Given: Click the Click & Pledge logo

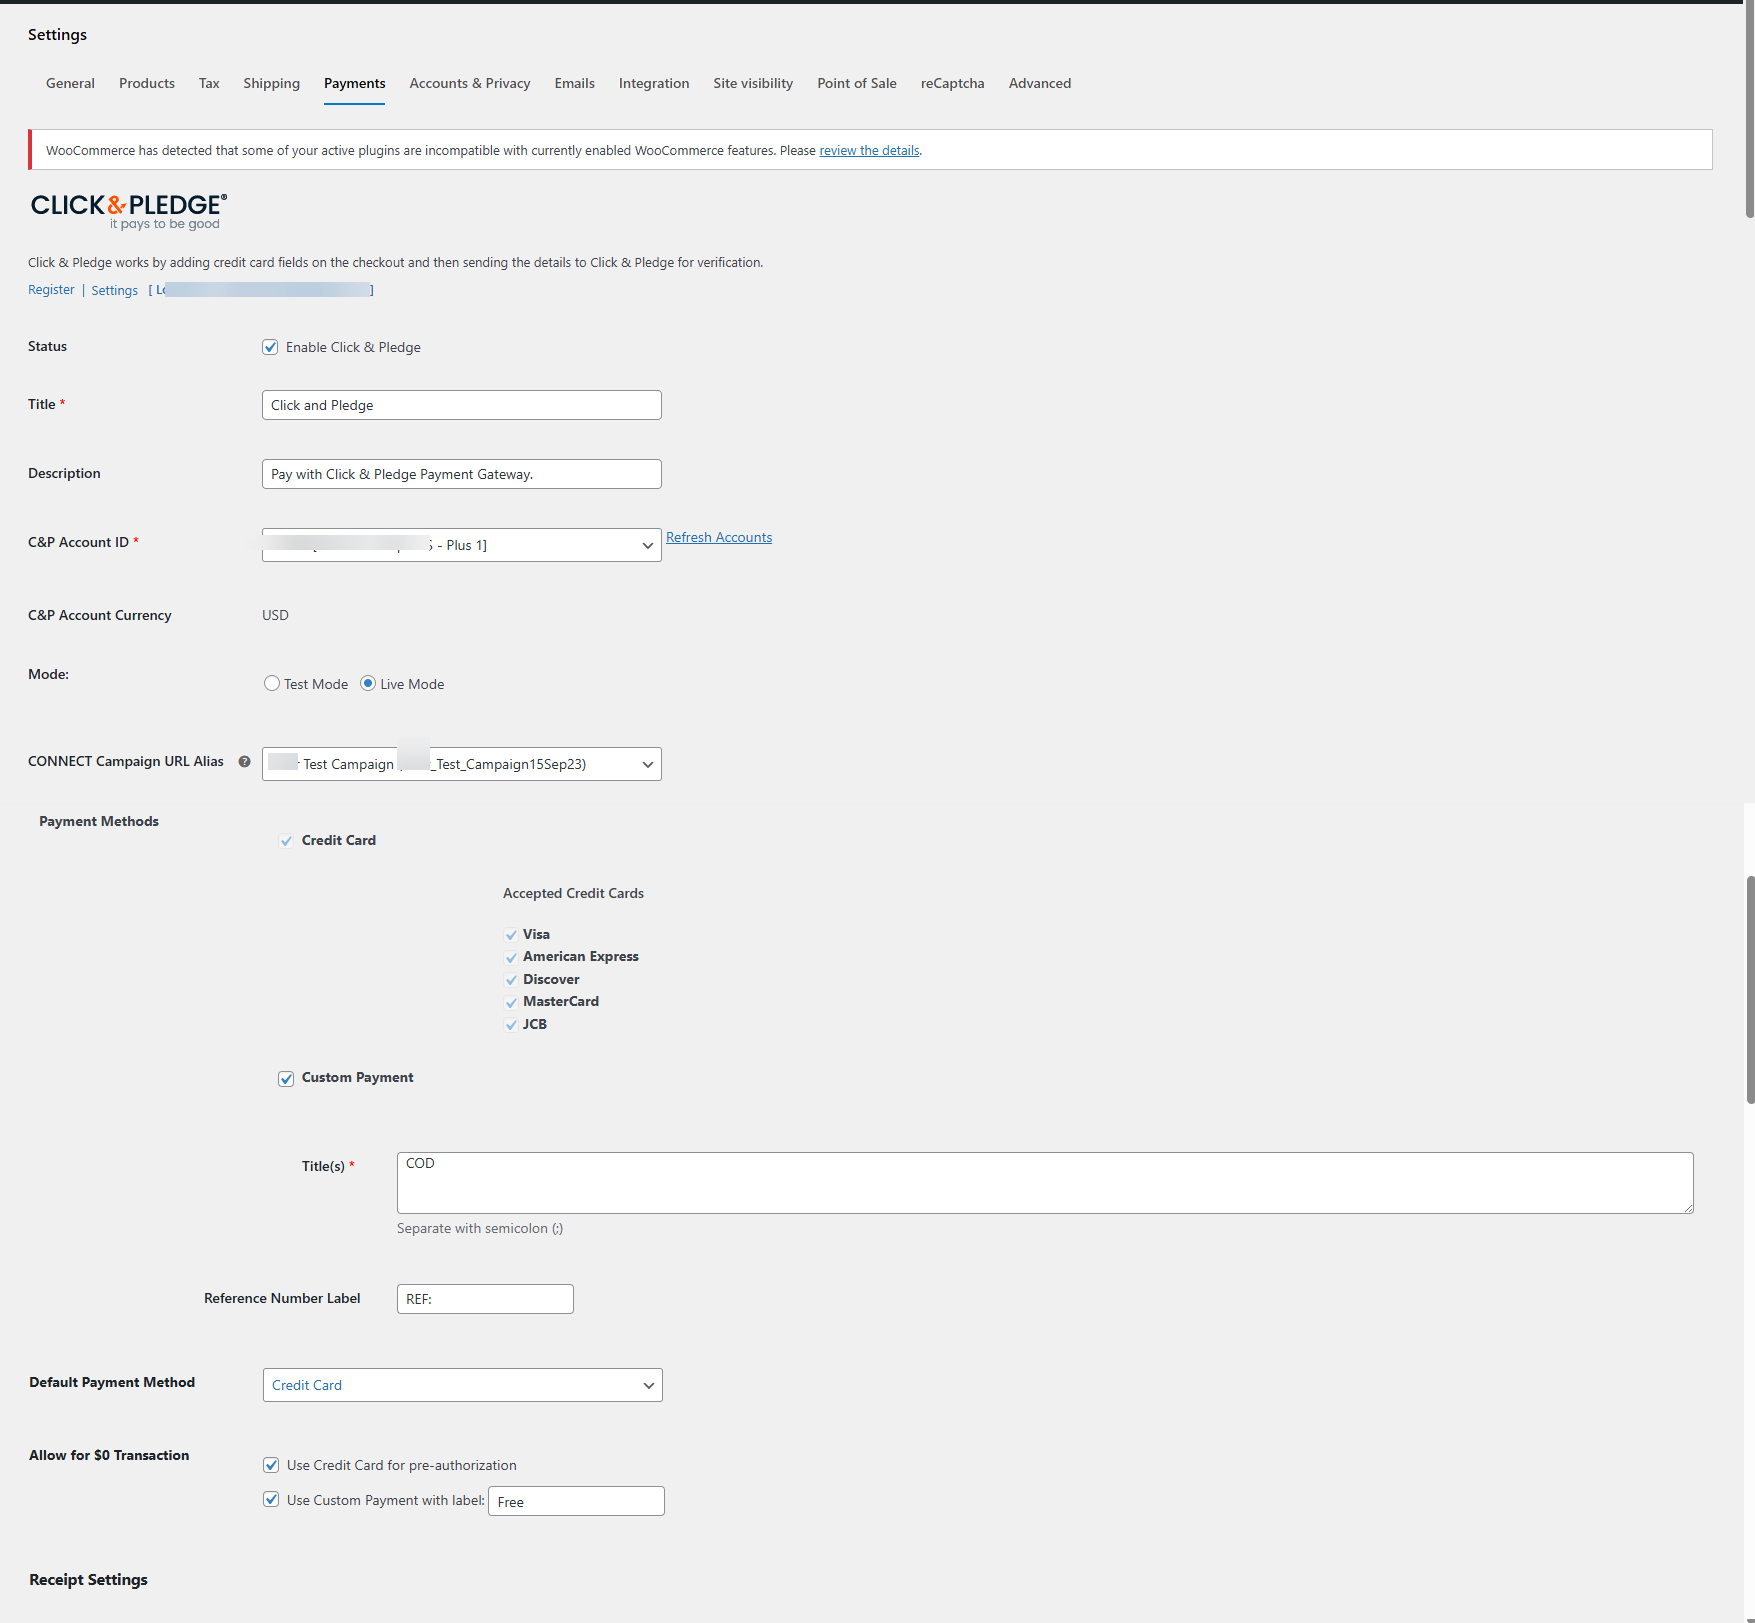Looking at the screenshot, I should click(129, 211).
